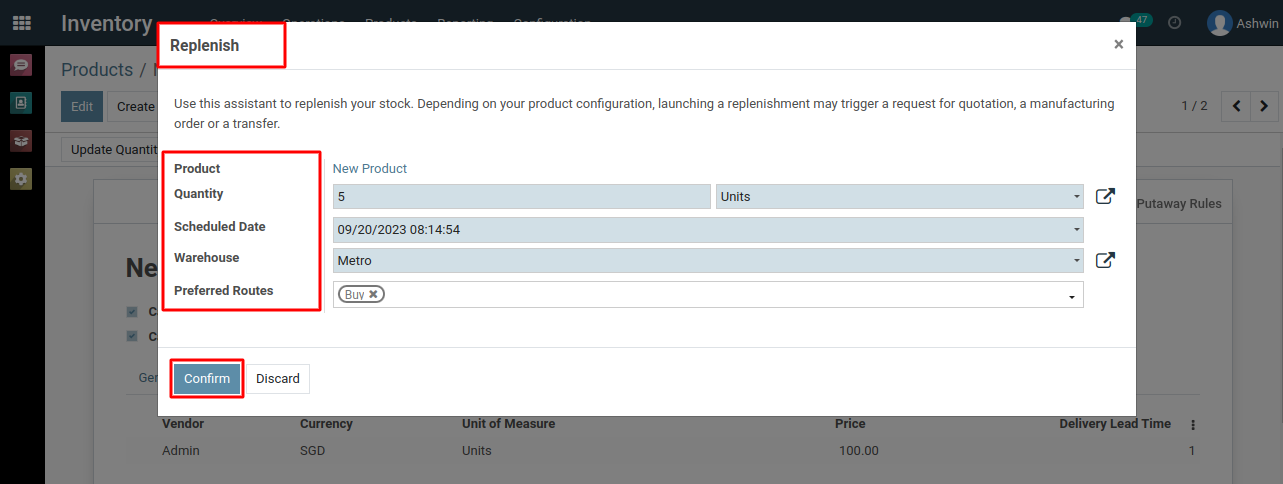Click the Quantity input field
Screen dimensions: 1283x484
click(x=521, y=197)
